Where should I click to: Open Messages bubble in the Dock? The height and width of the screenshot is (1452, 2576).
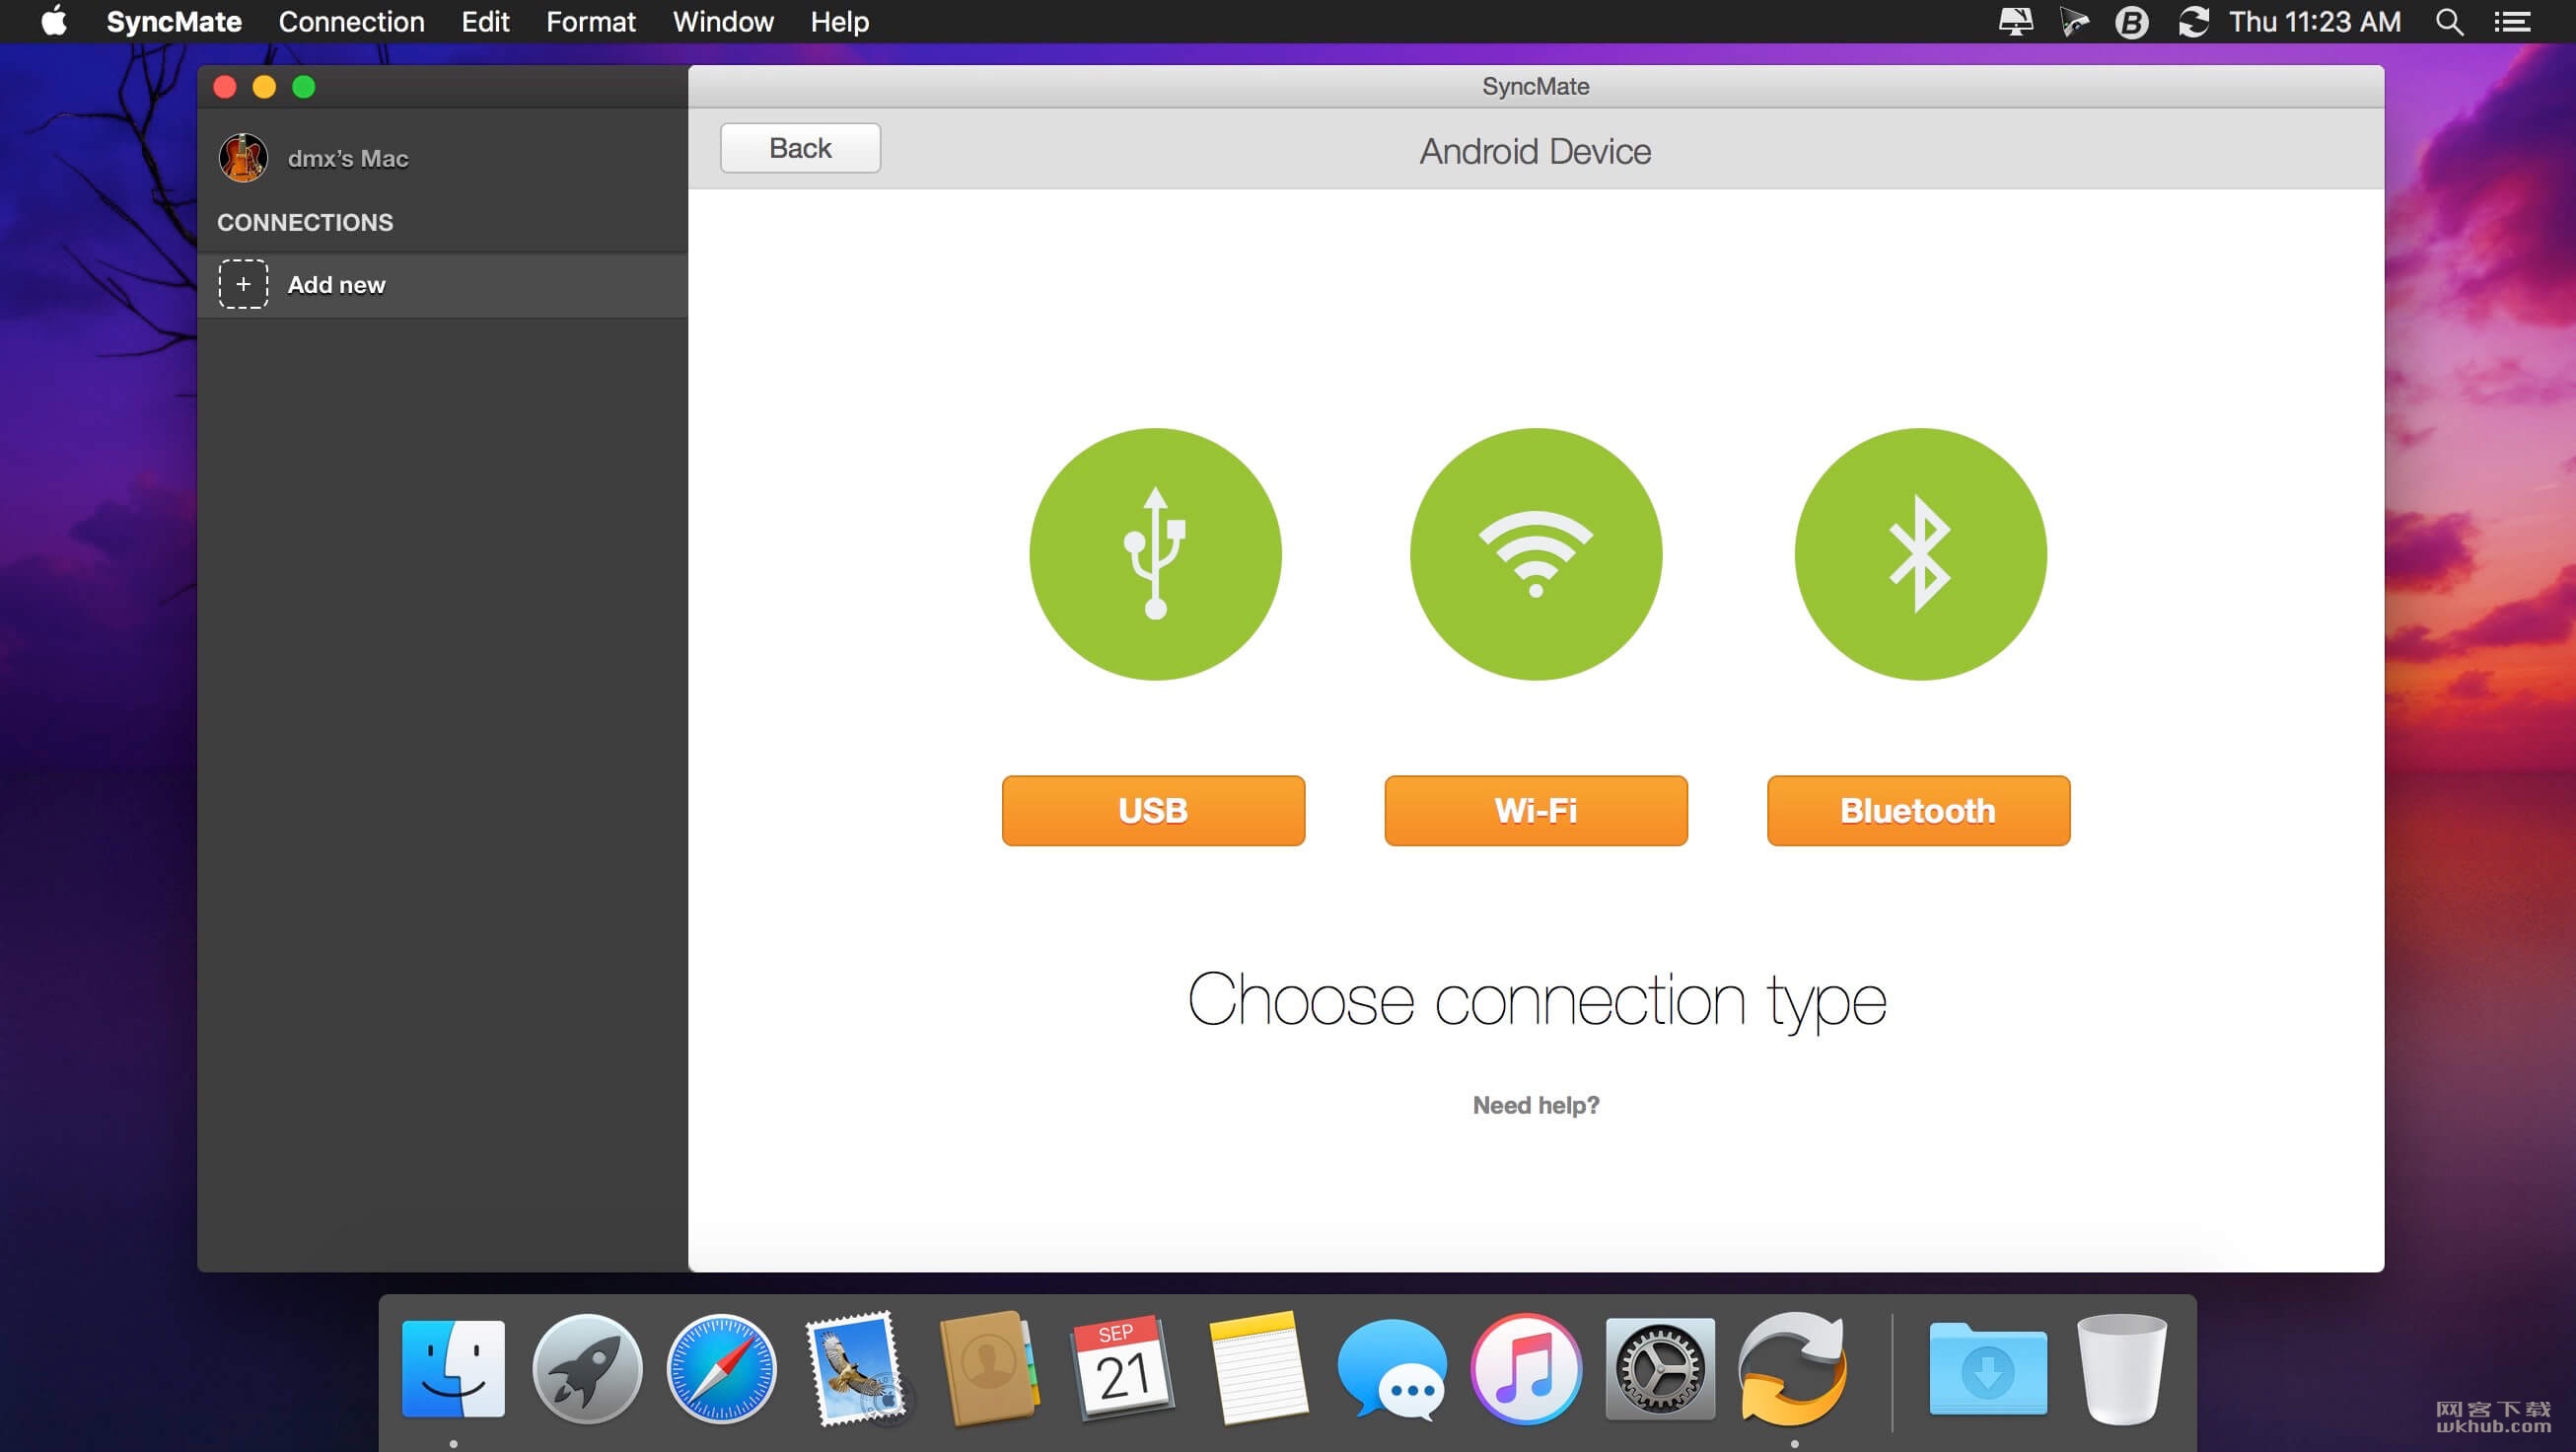tap(1391, 1368)
